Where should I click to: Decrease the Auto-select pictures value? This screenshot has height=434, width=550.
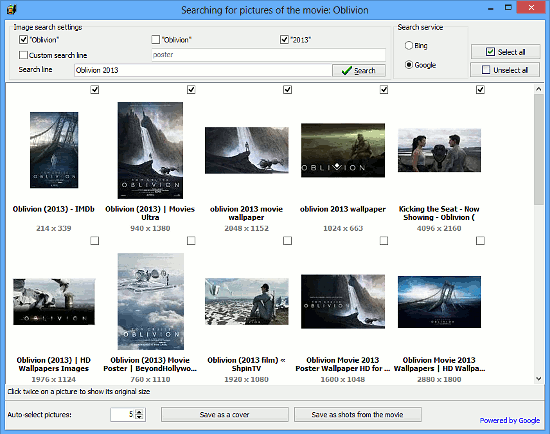tap(139, 417)
